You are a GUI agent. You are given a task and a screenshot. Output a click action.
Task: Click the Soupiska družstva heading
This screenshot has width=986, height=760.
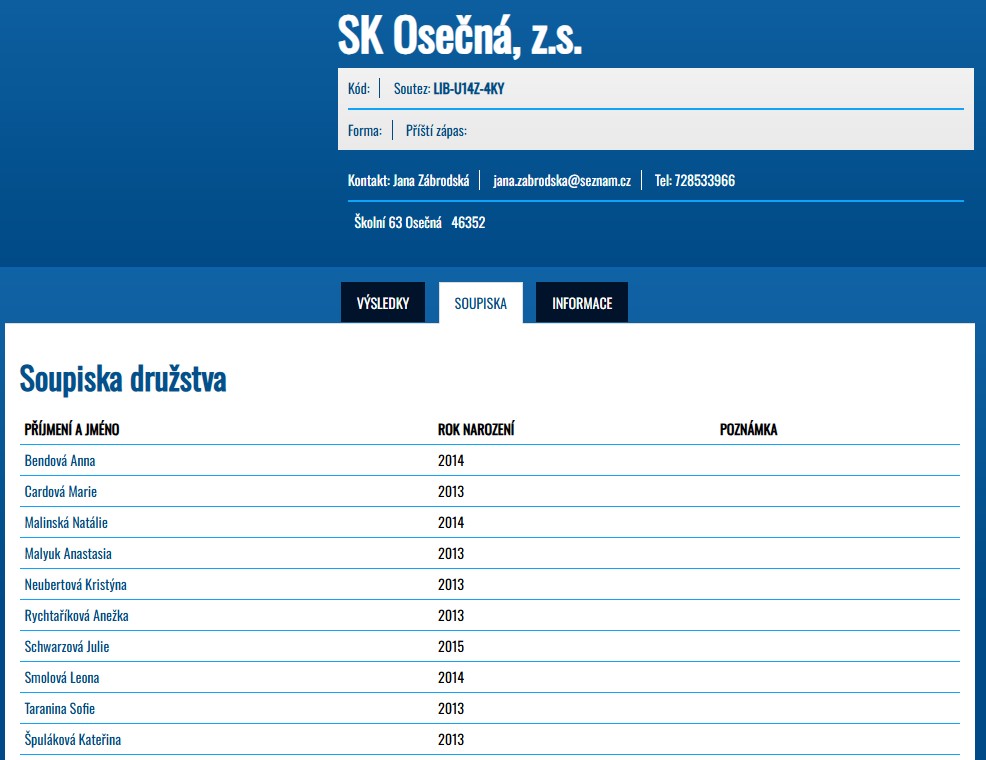pos(123,380)
